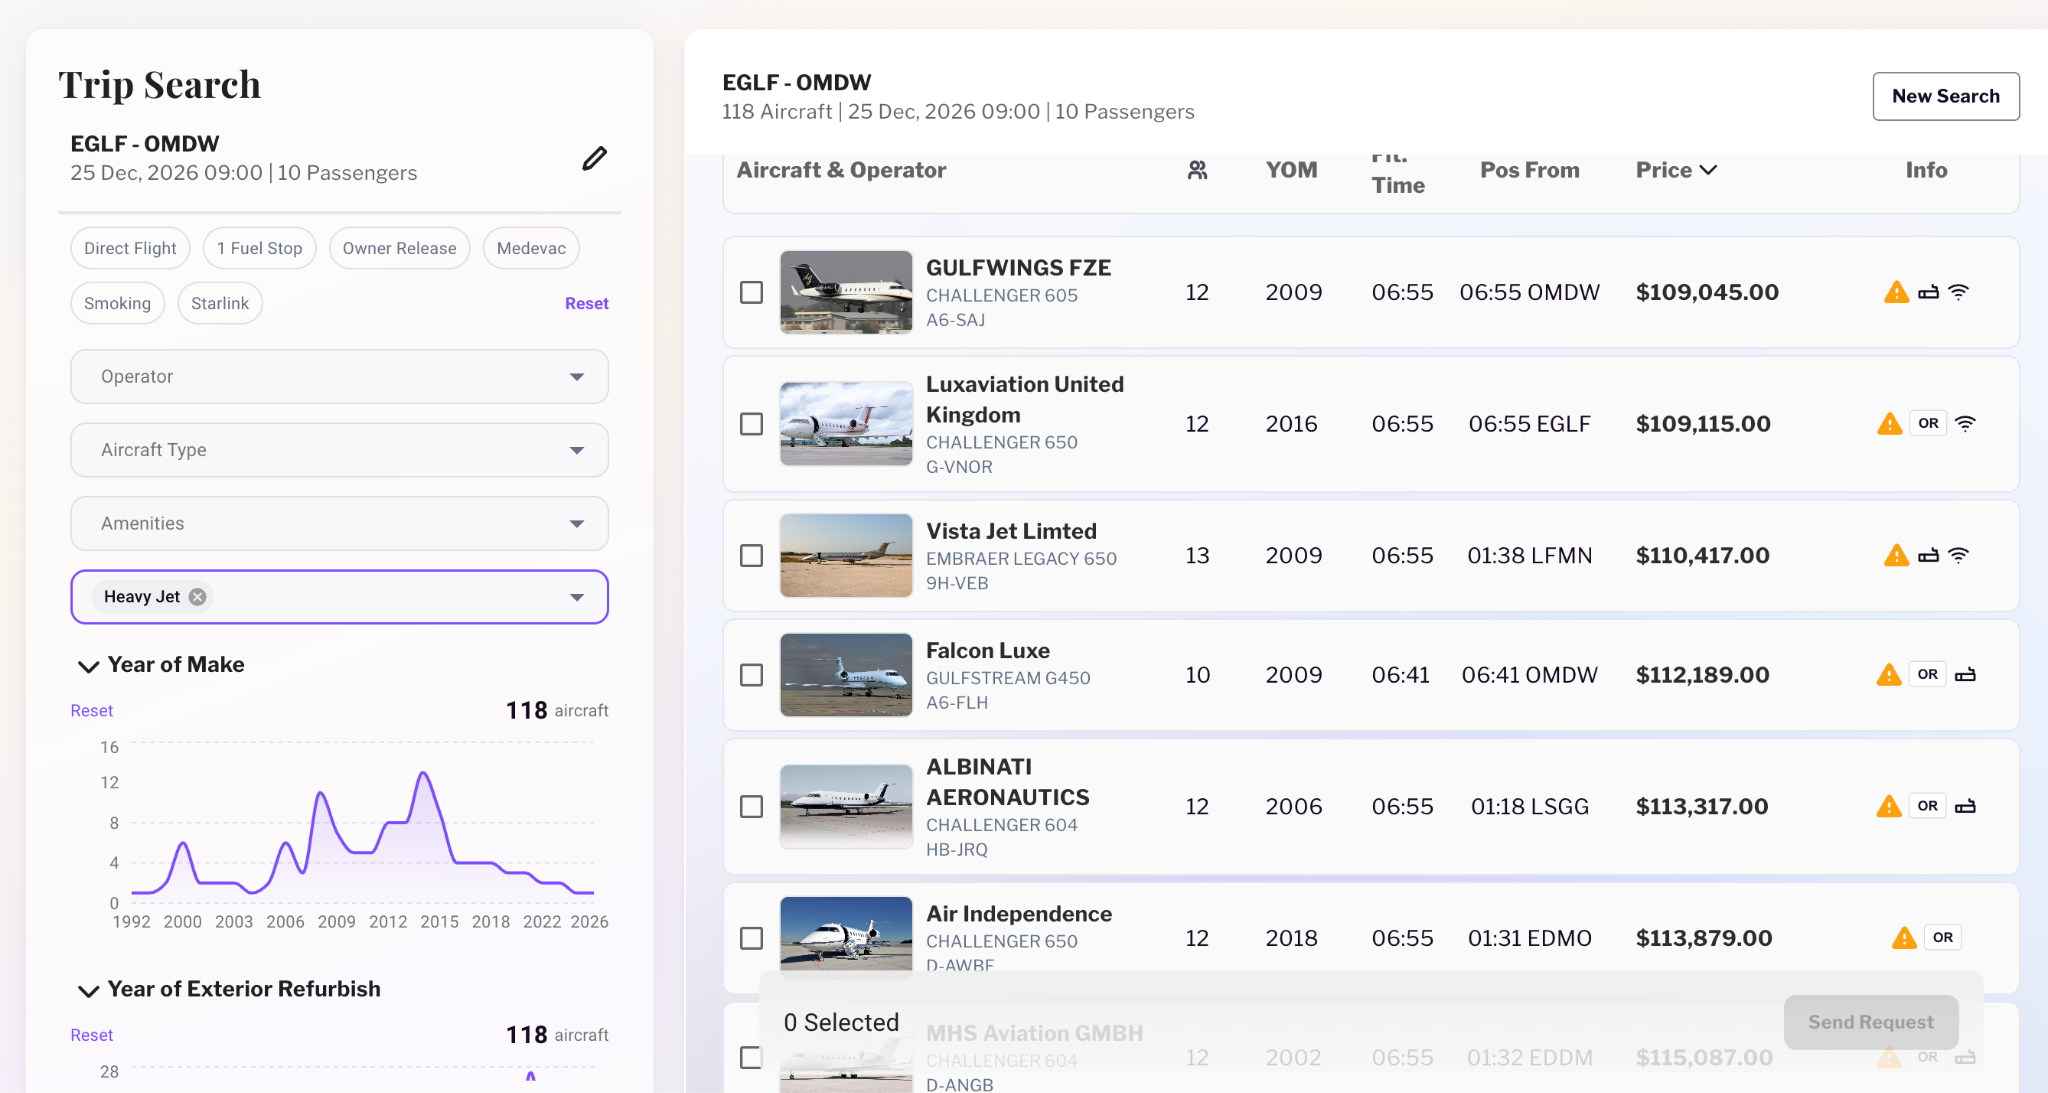This screenshot has height=1093, width=2048.
Task: Open the GULFWINGS FZE aircraft thumbnail
Action: pos(846,292)
